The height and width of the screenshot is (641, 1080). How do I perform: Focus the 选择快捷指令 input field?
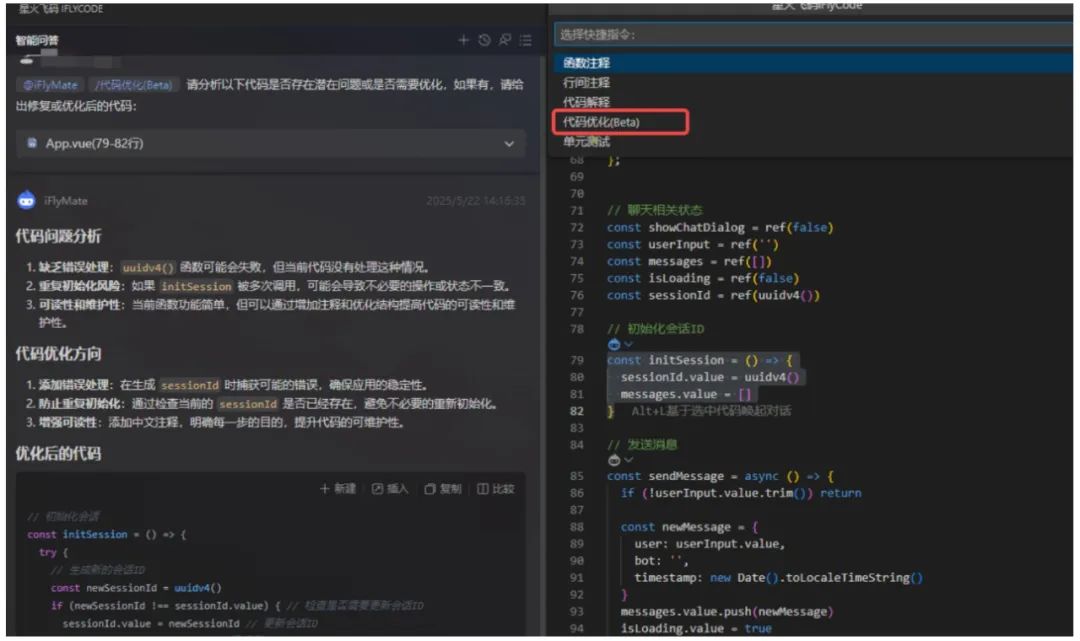[813, 34]
